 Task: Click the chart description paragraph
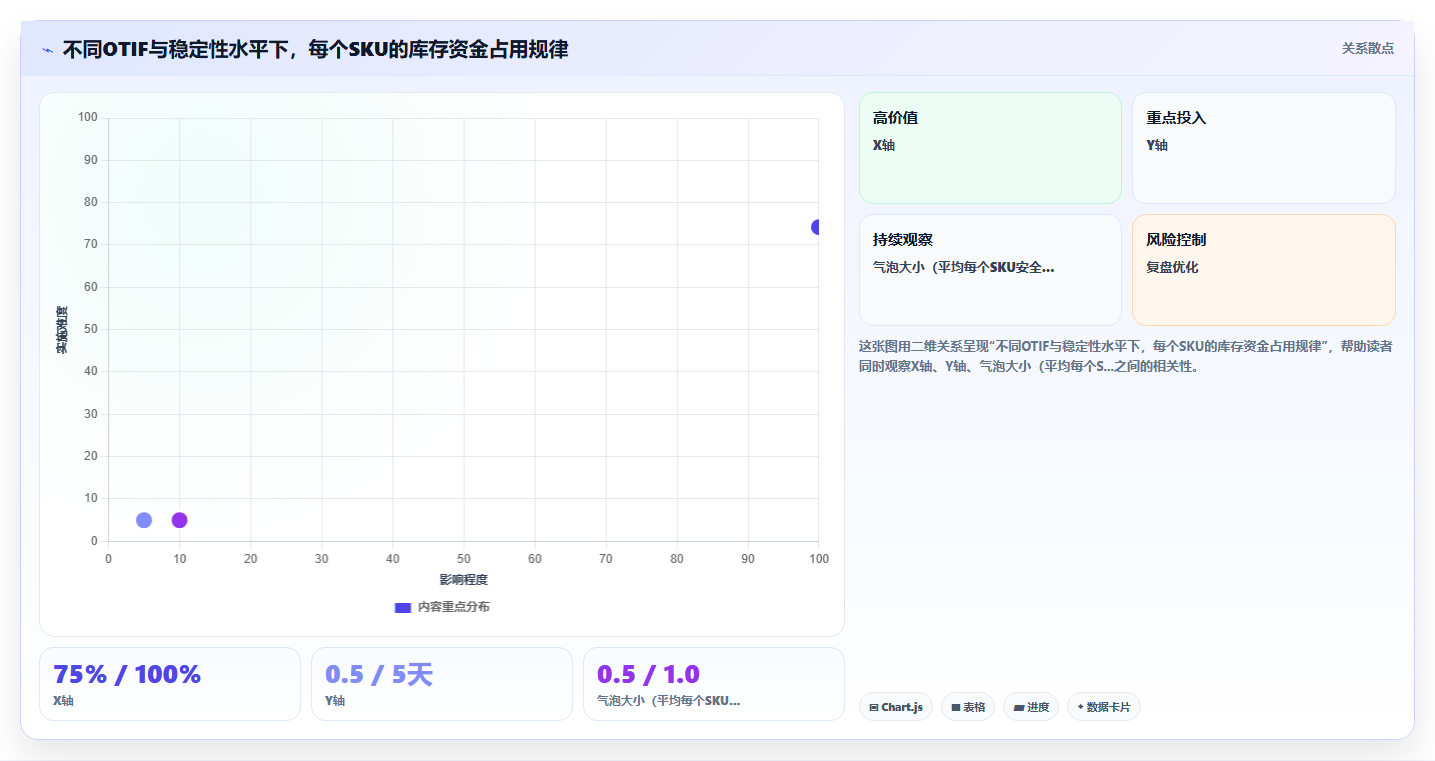click(1126, 356)
